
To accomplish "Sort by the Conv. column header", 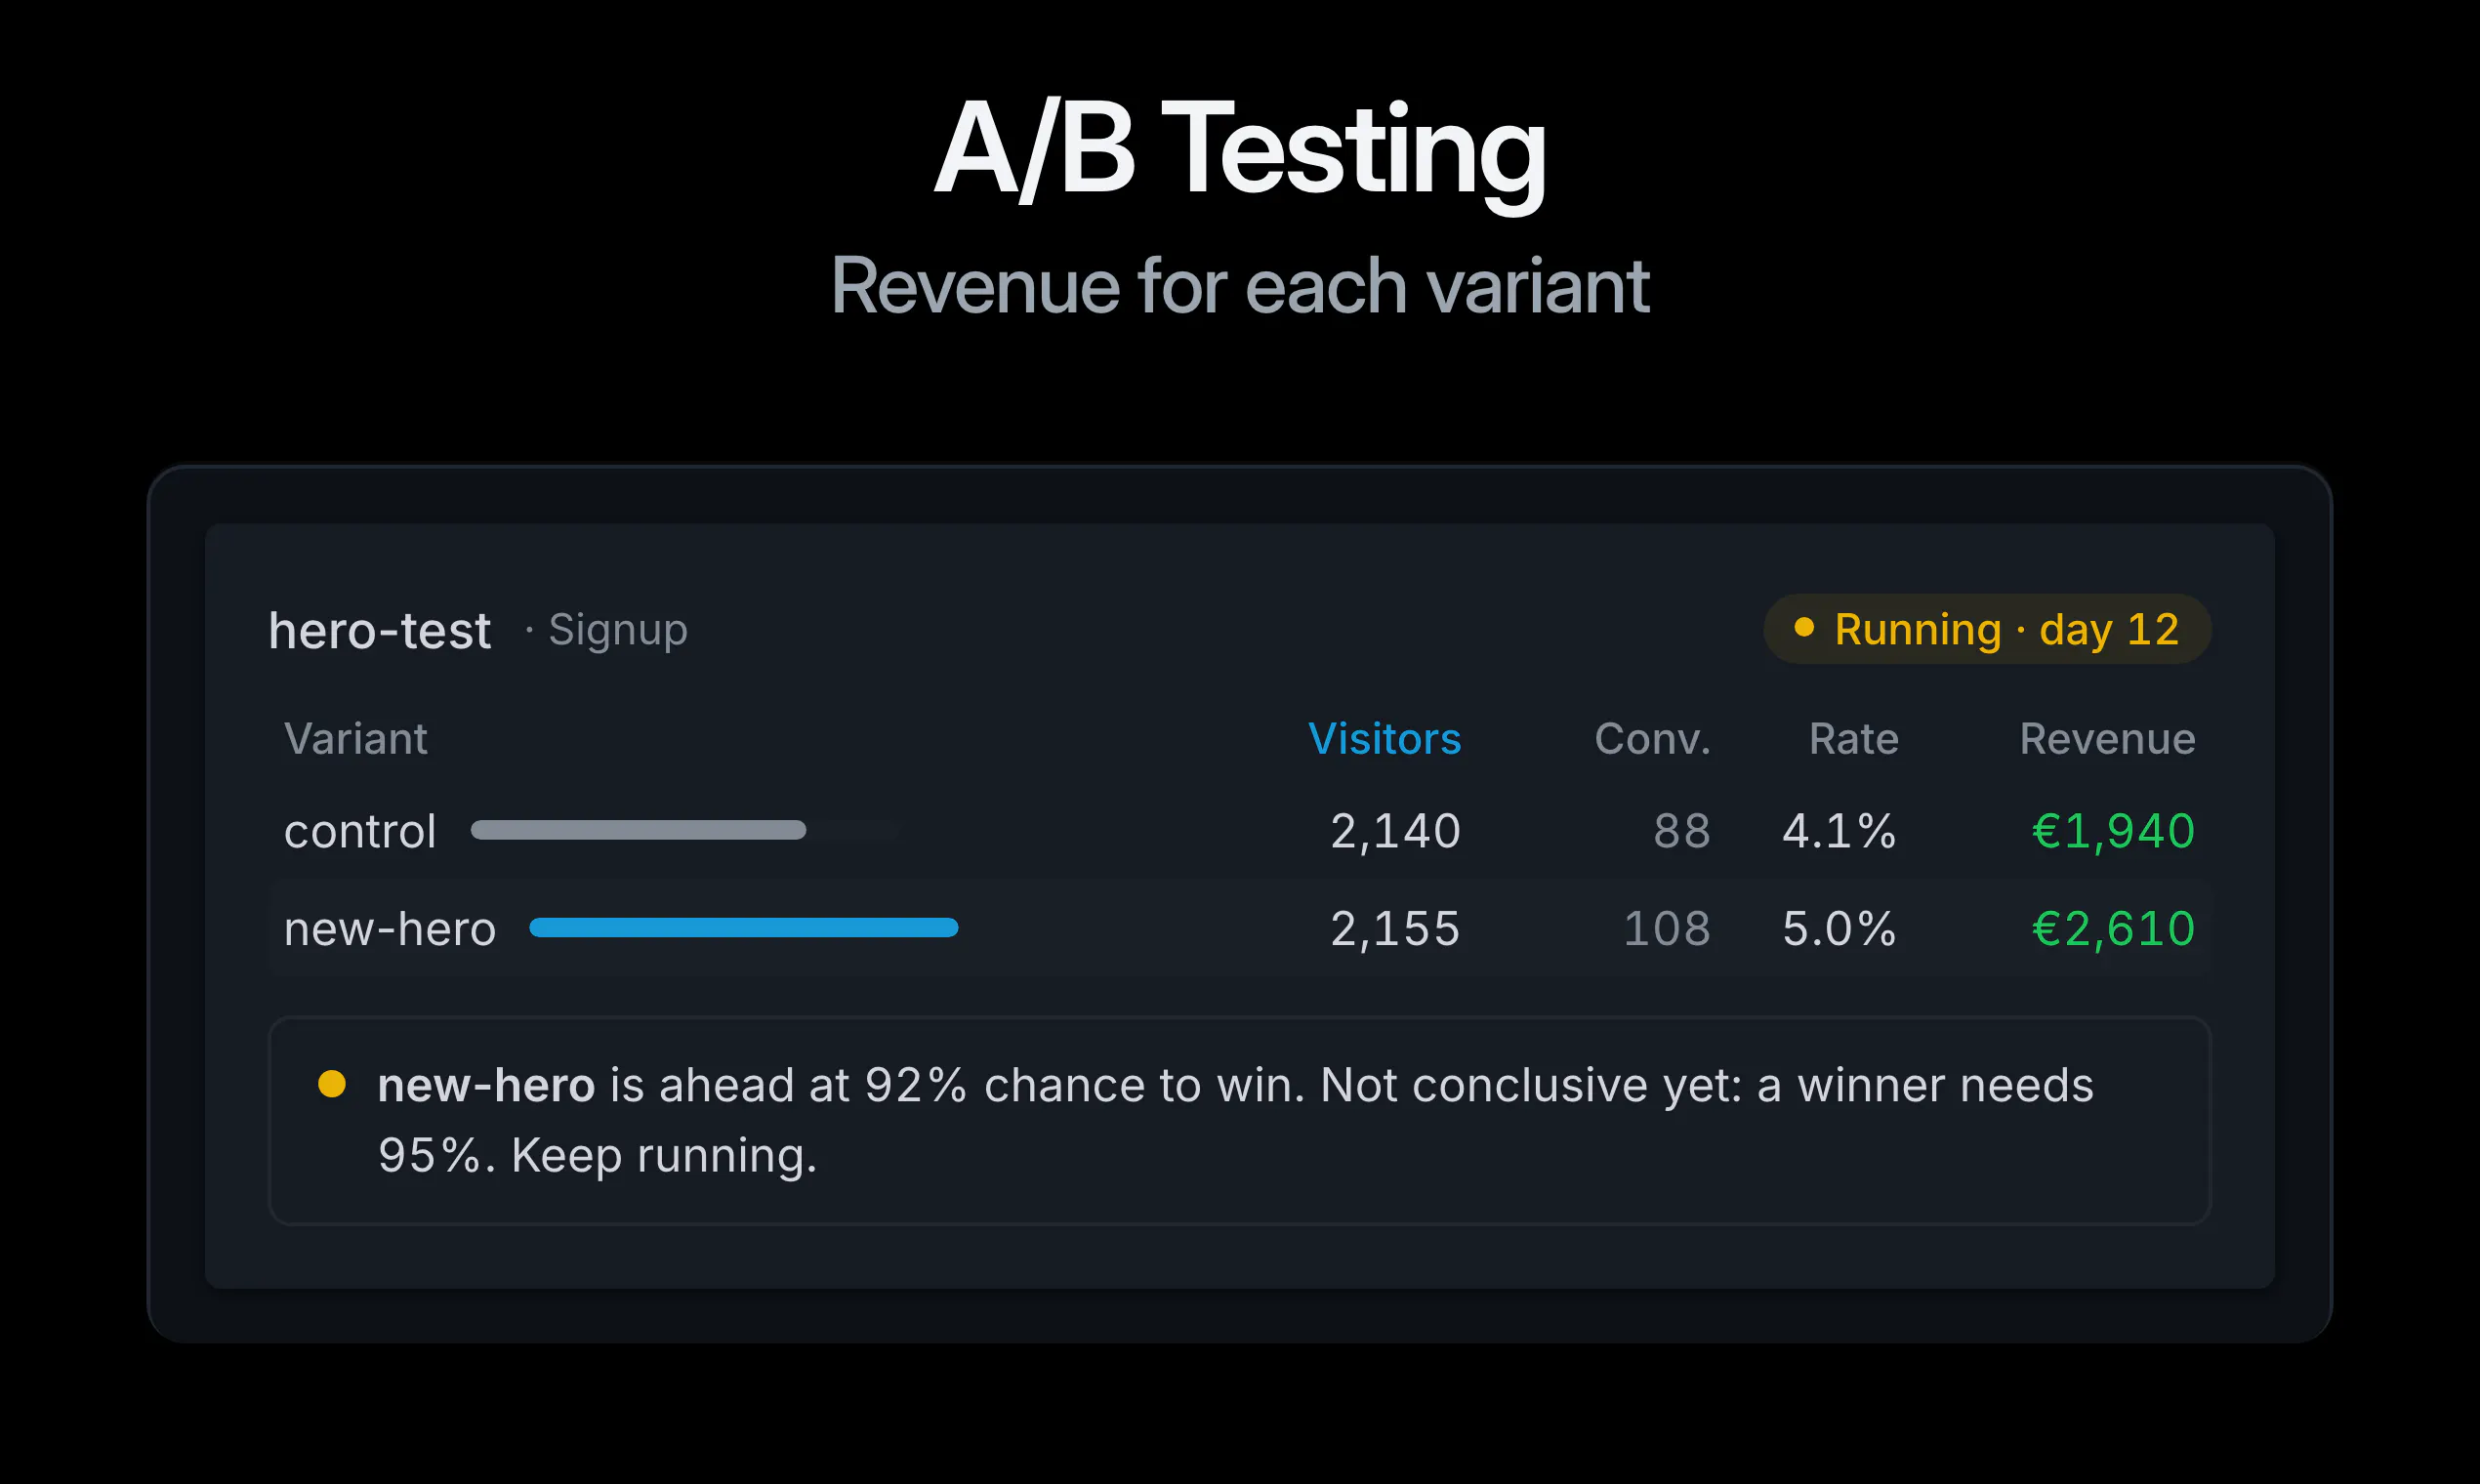I will (1652, 739).
